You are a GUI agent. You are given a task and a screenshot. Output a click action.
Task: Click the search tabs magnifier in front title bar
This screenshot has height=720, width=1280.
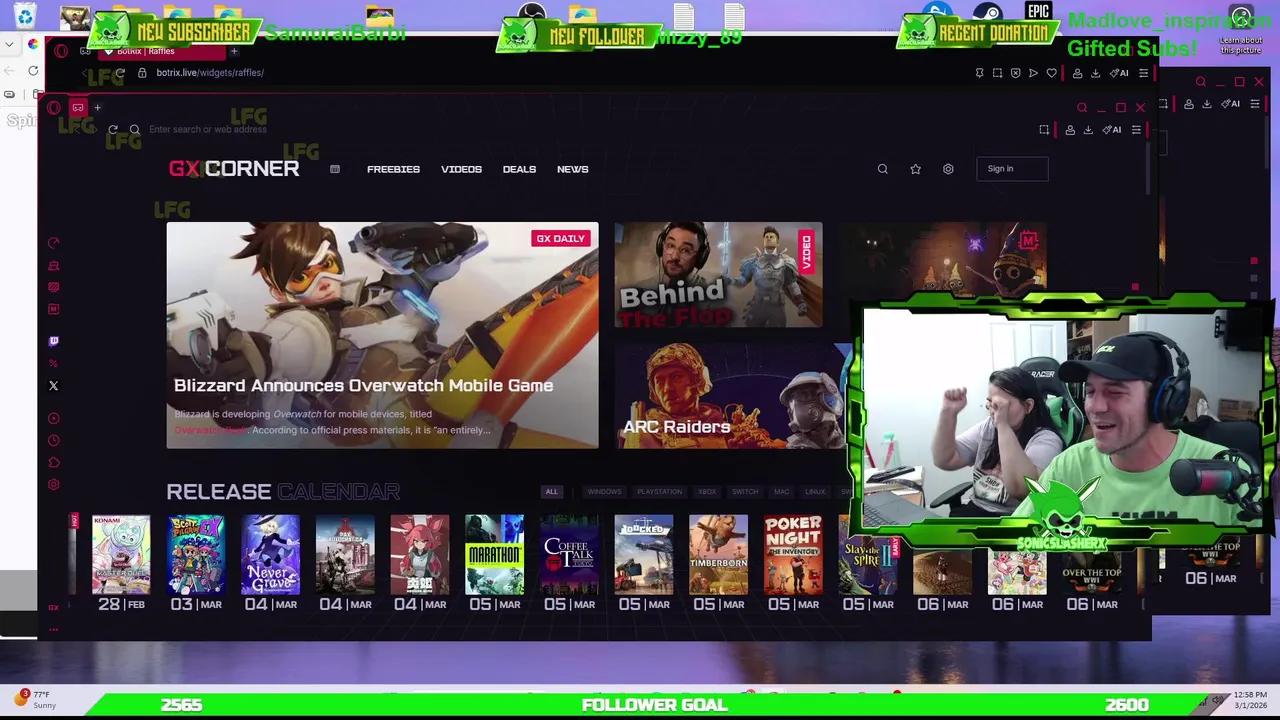pos(1082,108)
